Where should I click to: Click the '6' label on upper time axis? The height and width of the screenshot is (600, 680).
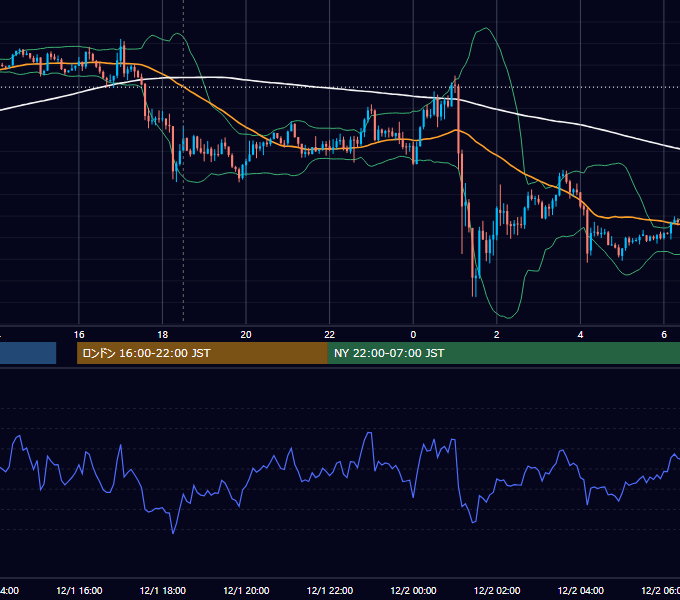[x=664, y=335]
